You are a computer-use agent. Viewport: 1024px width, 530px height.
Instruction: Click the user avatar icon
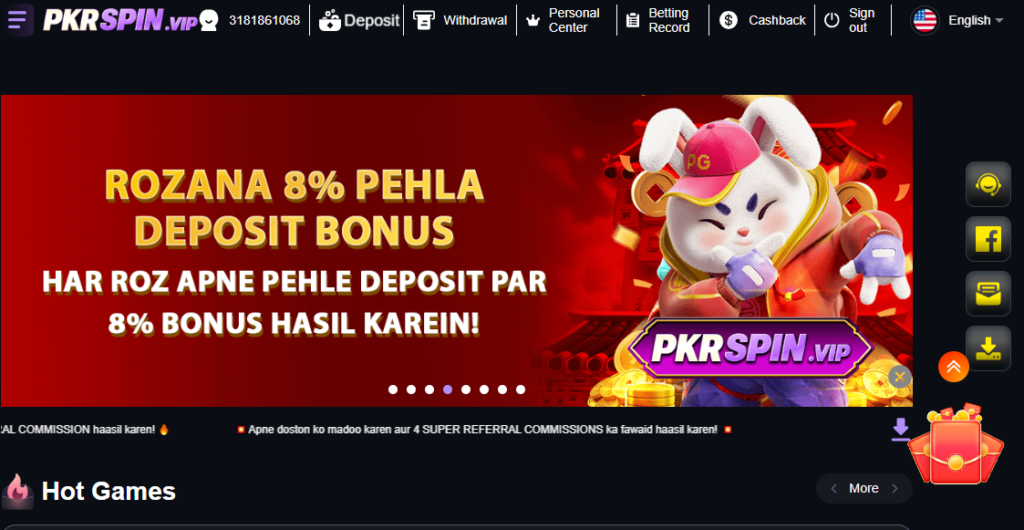(x=208, y=20)
